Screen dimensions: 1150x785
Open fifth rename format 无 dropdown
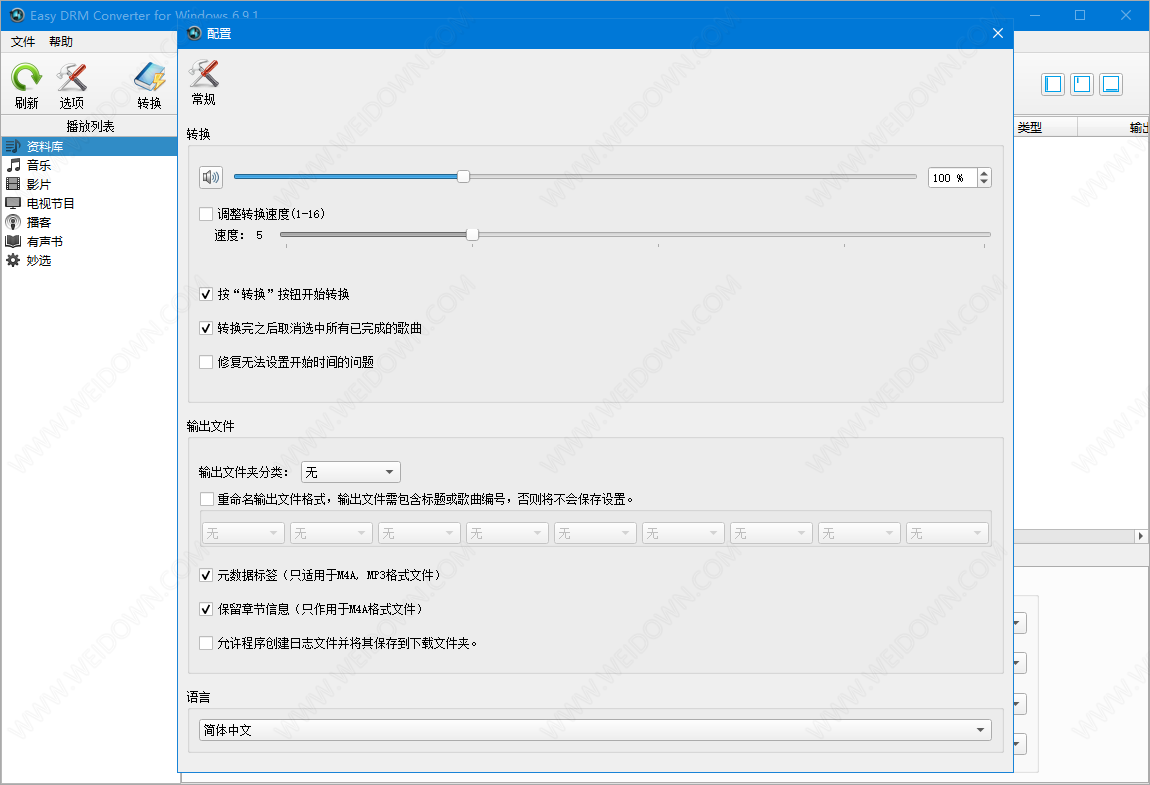(x=596, y=533)
